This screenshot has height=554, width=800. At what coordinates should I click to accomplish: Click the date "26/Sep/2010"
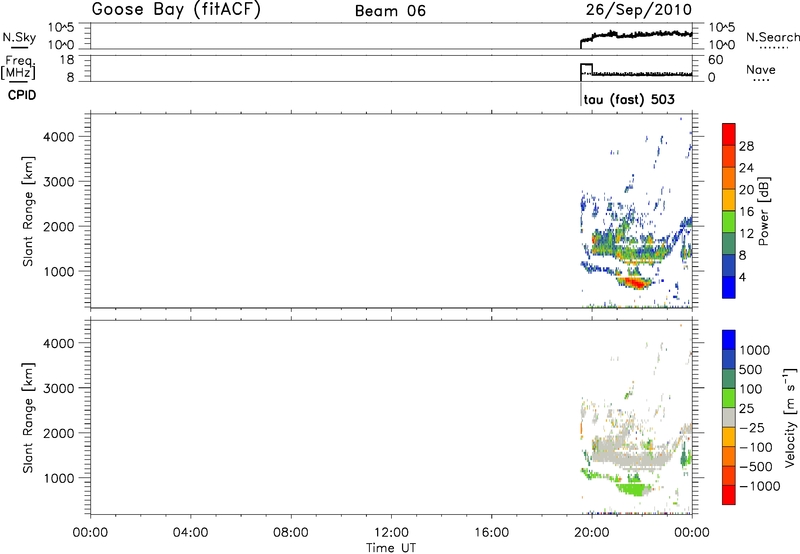tap(639, 9)
